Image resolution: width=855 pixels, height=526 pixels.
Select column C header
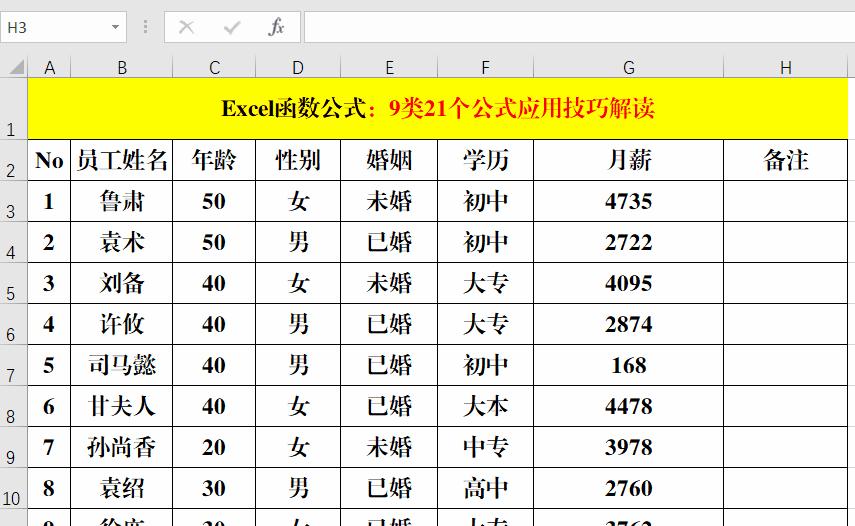(x=214, y=68)
